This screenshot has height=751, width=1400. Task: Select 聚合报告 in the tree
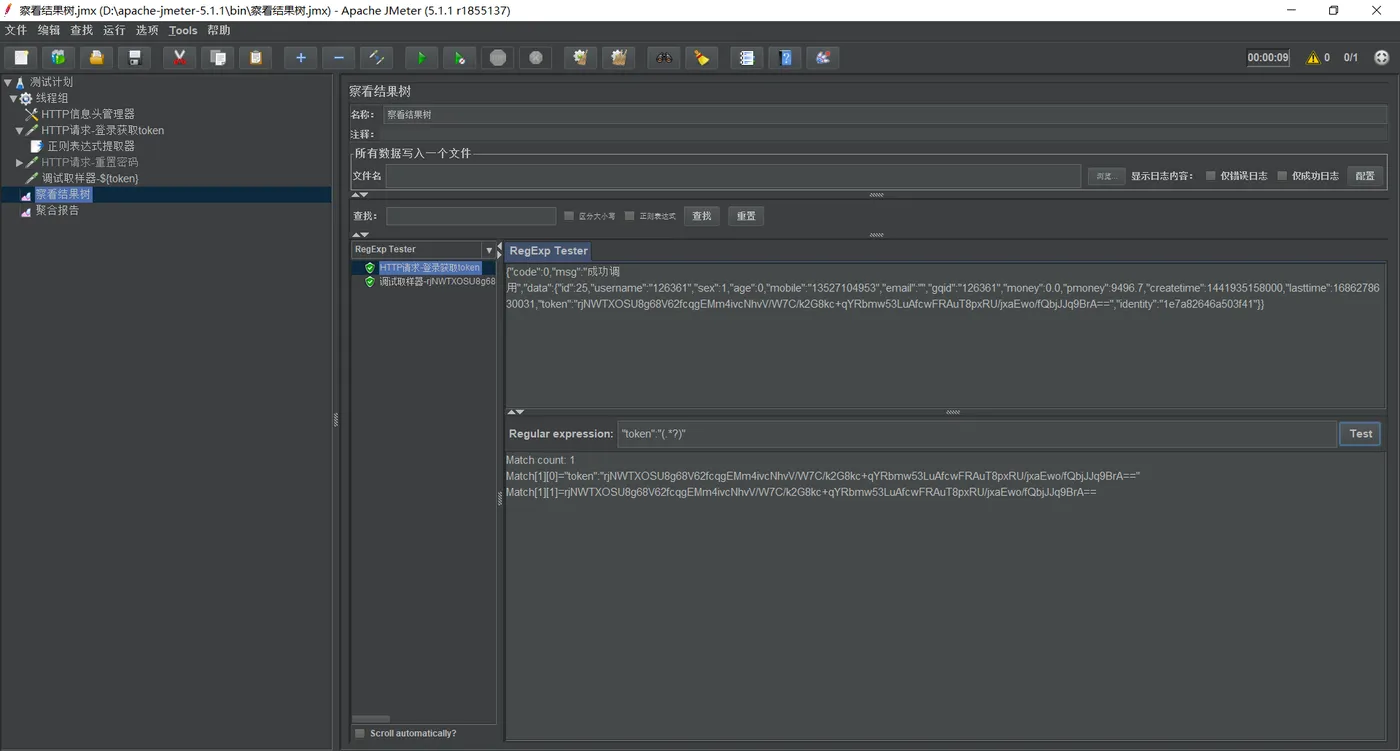click(x=57, y=211)
